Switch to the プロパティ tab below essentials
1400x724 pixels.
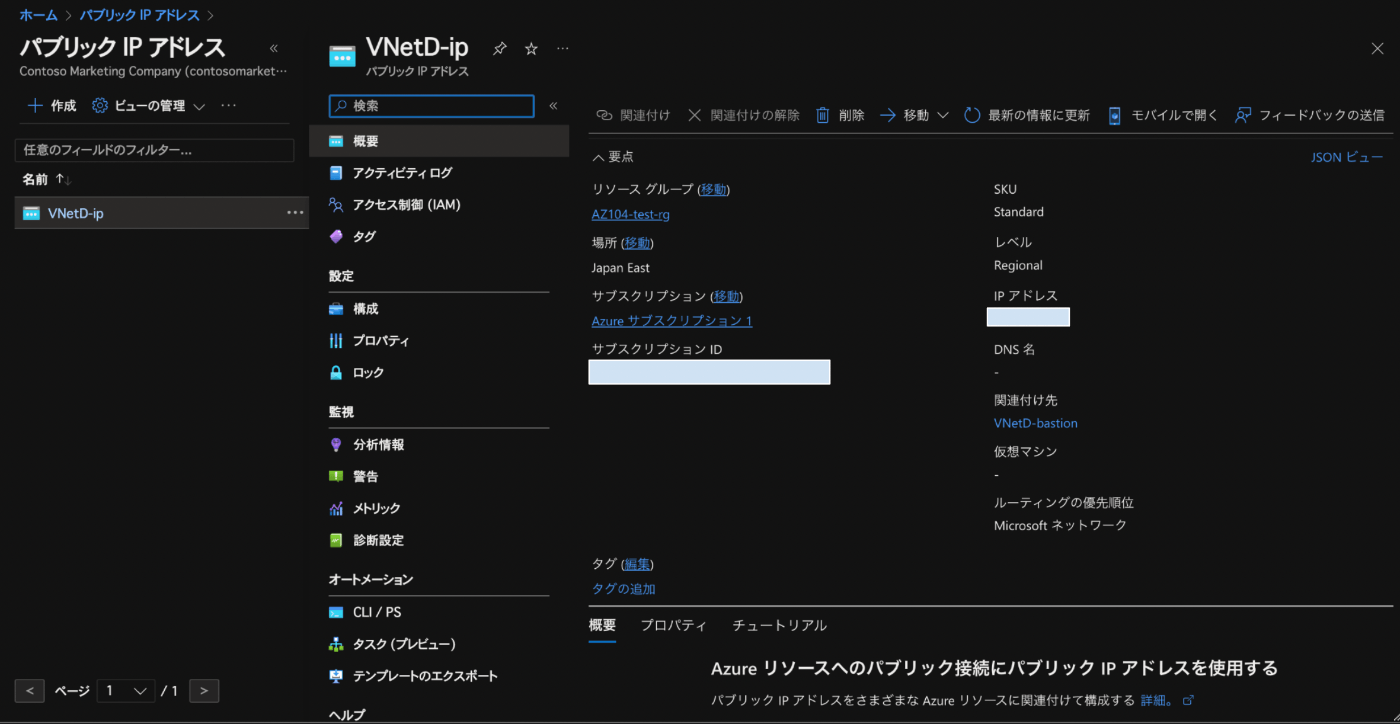pyautogui.click(x=674, y=625)
